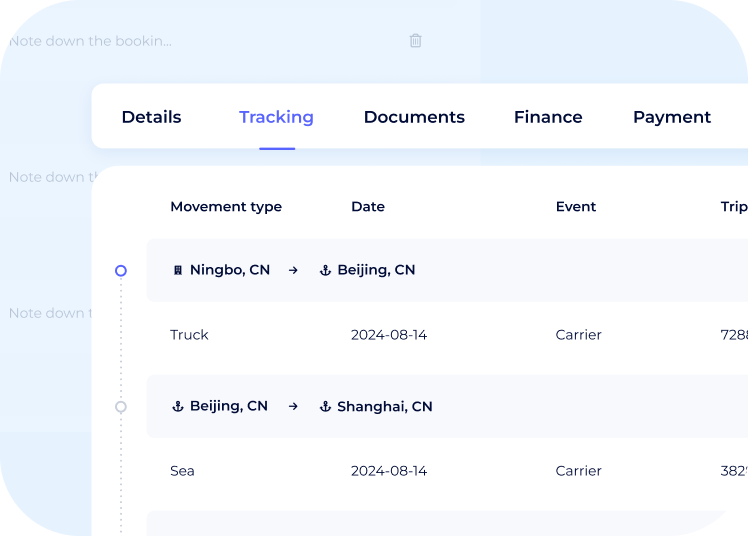
Task: Click arrow between Beijing and Shanghai
Action: (x=293, y=407)
